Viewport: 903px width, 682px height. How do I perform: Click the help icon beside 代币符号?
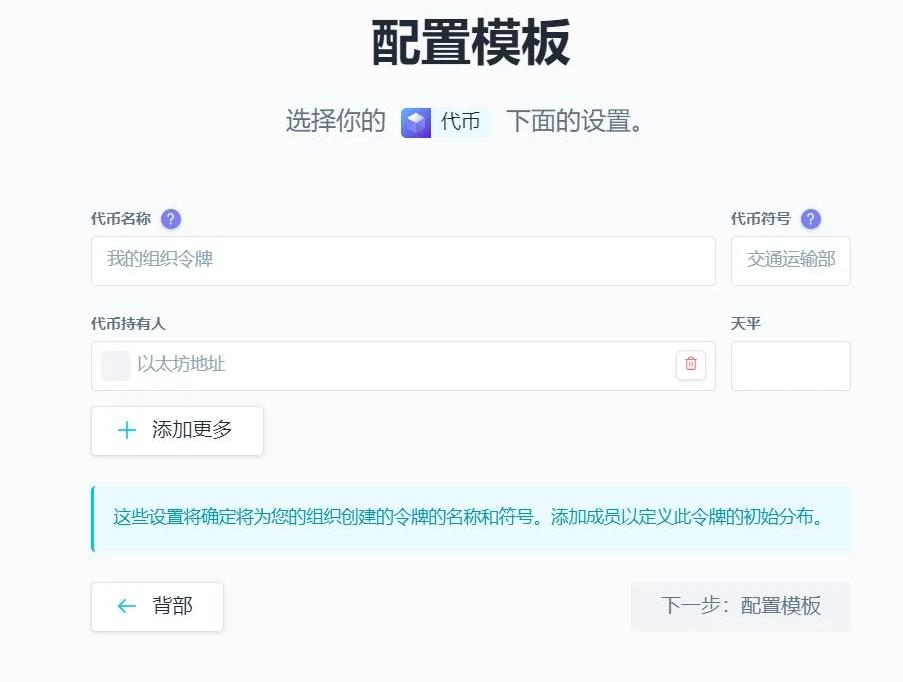811,219
